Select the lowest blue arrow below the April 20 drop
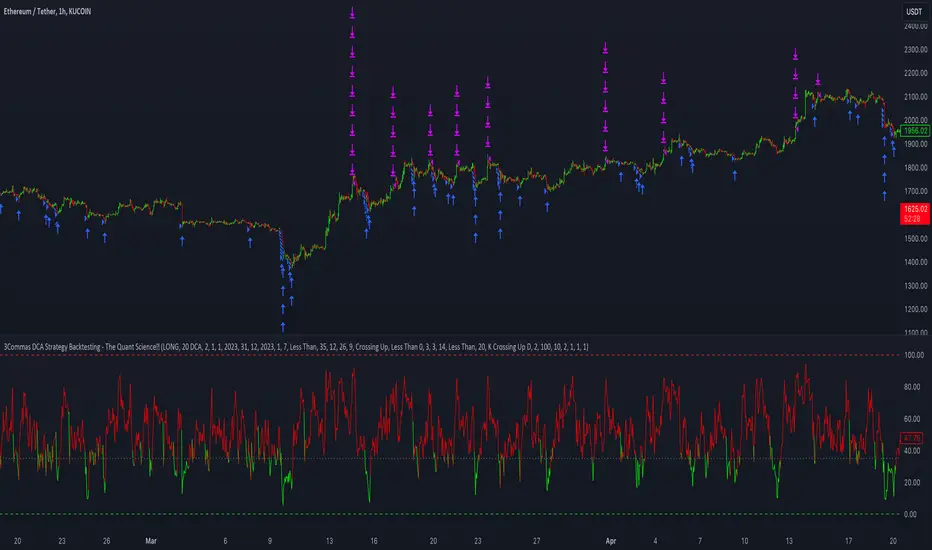This screenshot has width=932, height=550. click(885, 196)
